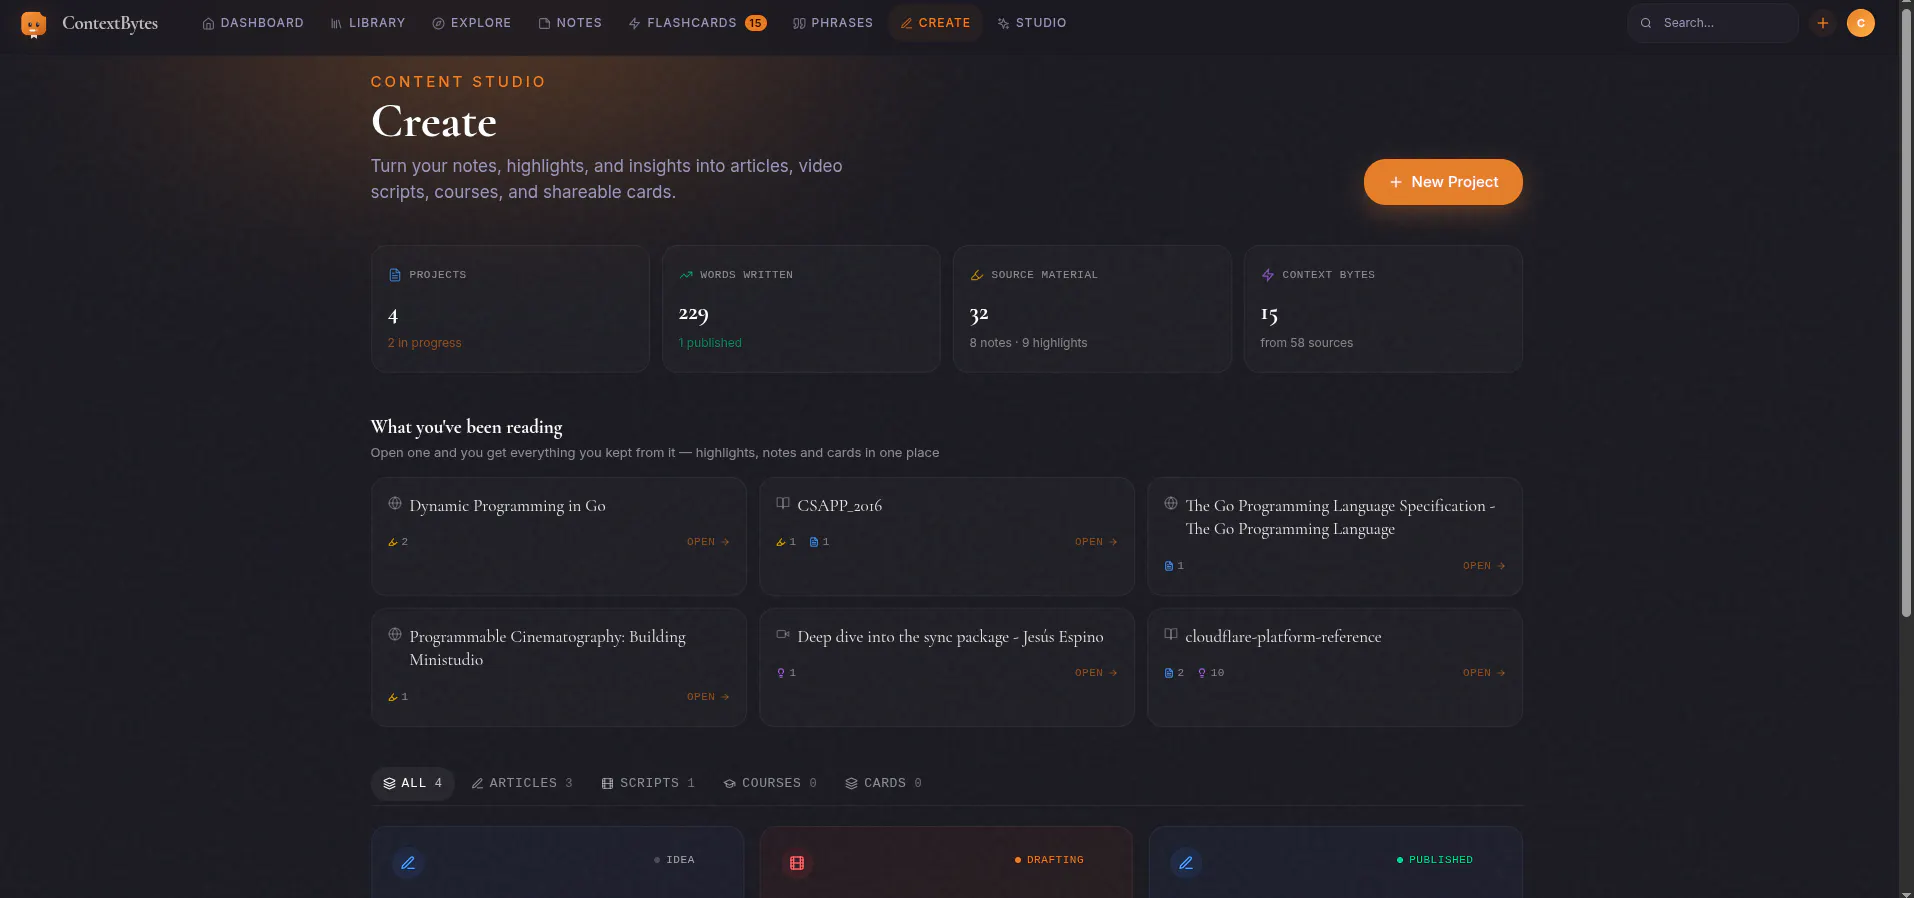Open the CSAPP_2016 card title
The width and height of the screenshot is (1914, 898).
(840, 506)
